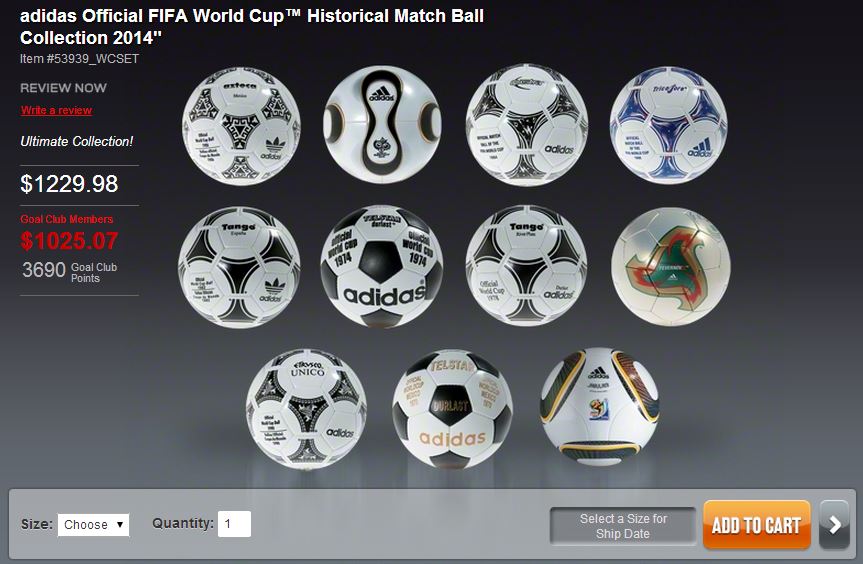The height and width of the screenshot is (564, 863).
Task: Open the Size Choose dropdown
Action: [94, 524]
